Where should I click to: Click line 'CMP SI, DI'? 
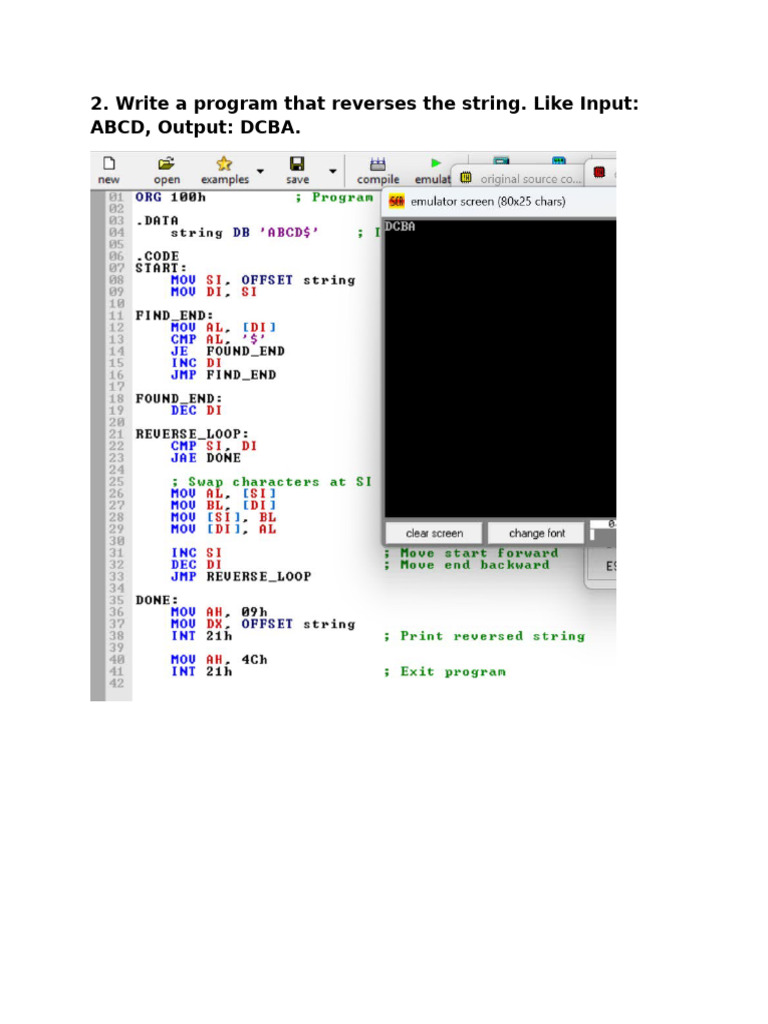point(214,446)
